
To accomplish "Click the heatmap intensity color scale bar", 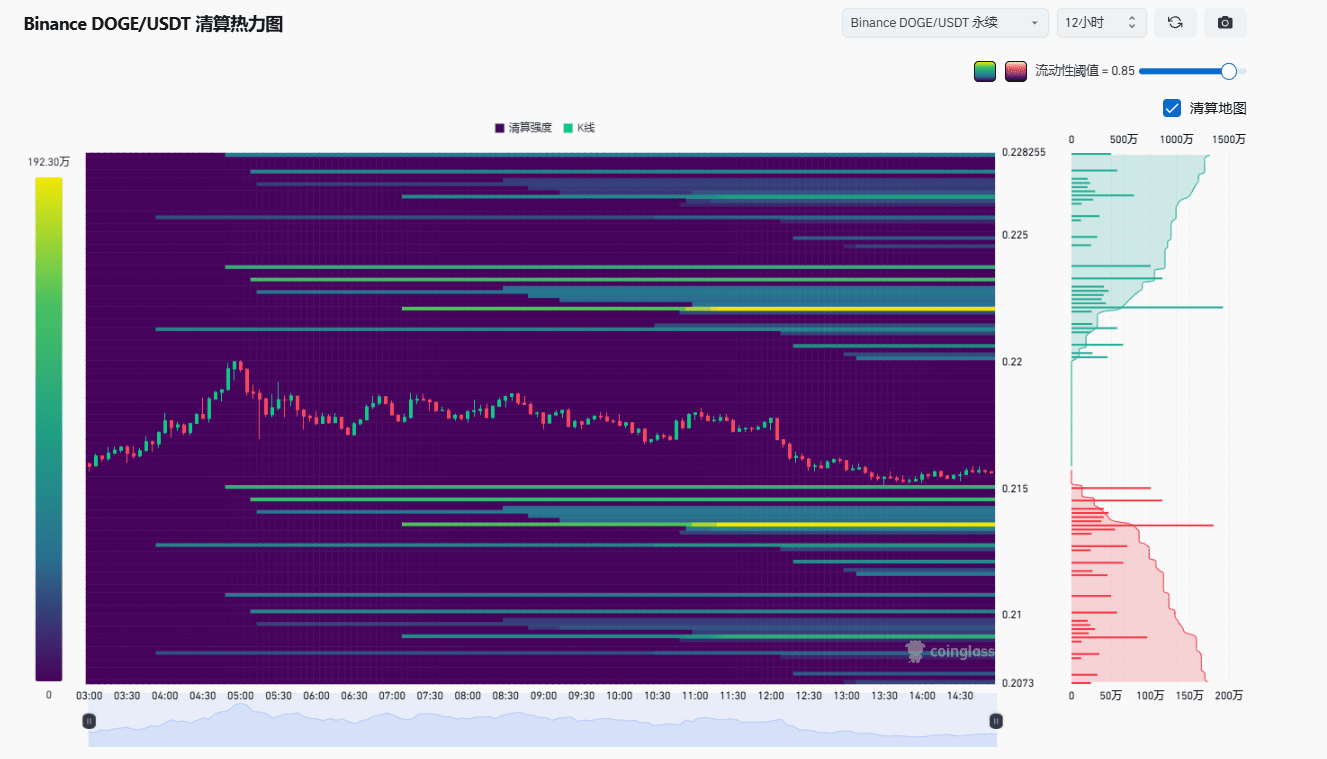I will coord(49,429).
